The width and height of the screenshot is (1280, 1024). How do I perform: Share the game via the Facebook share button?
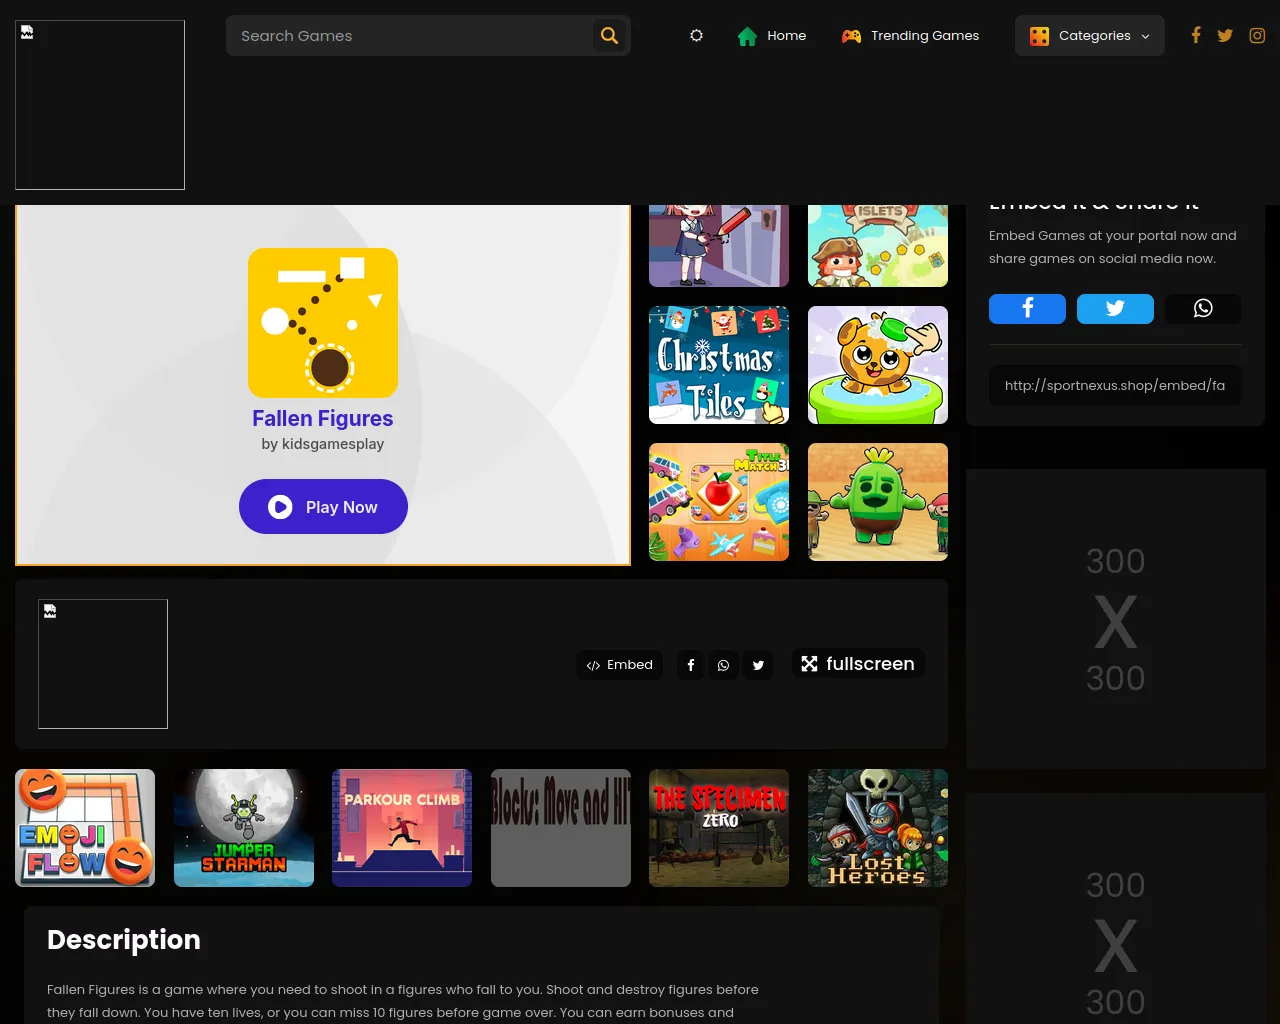point(1027,308)
